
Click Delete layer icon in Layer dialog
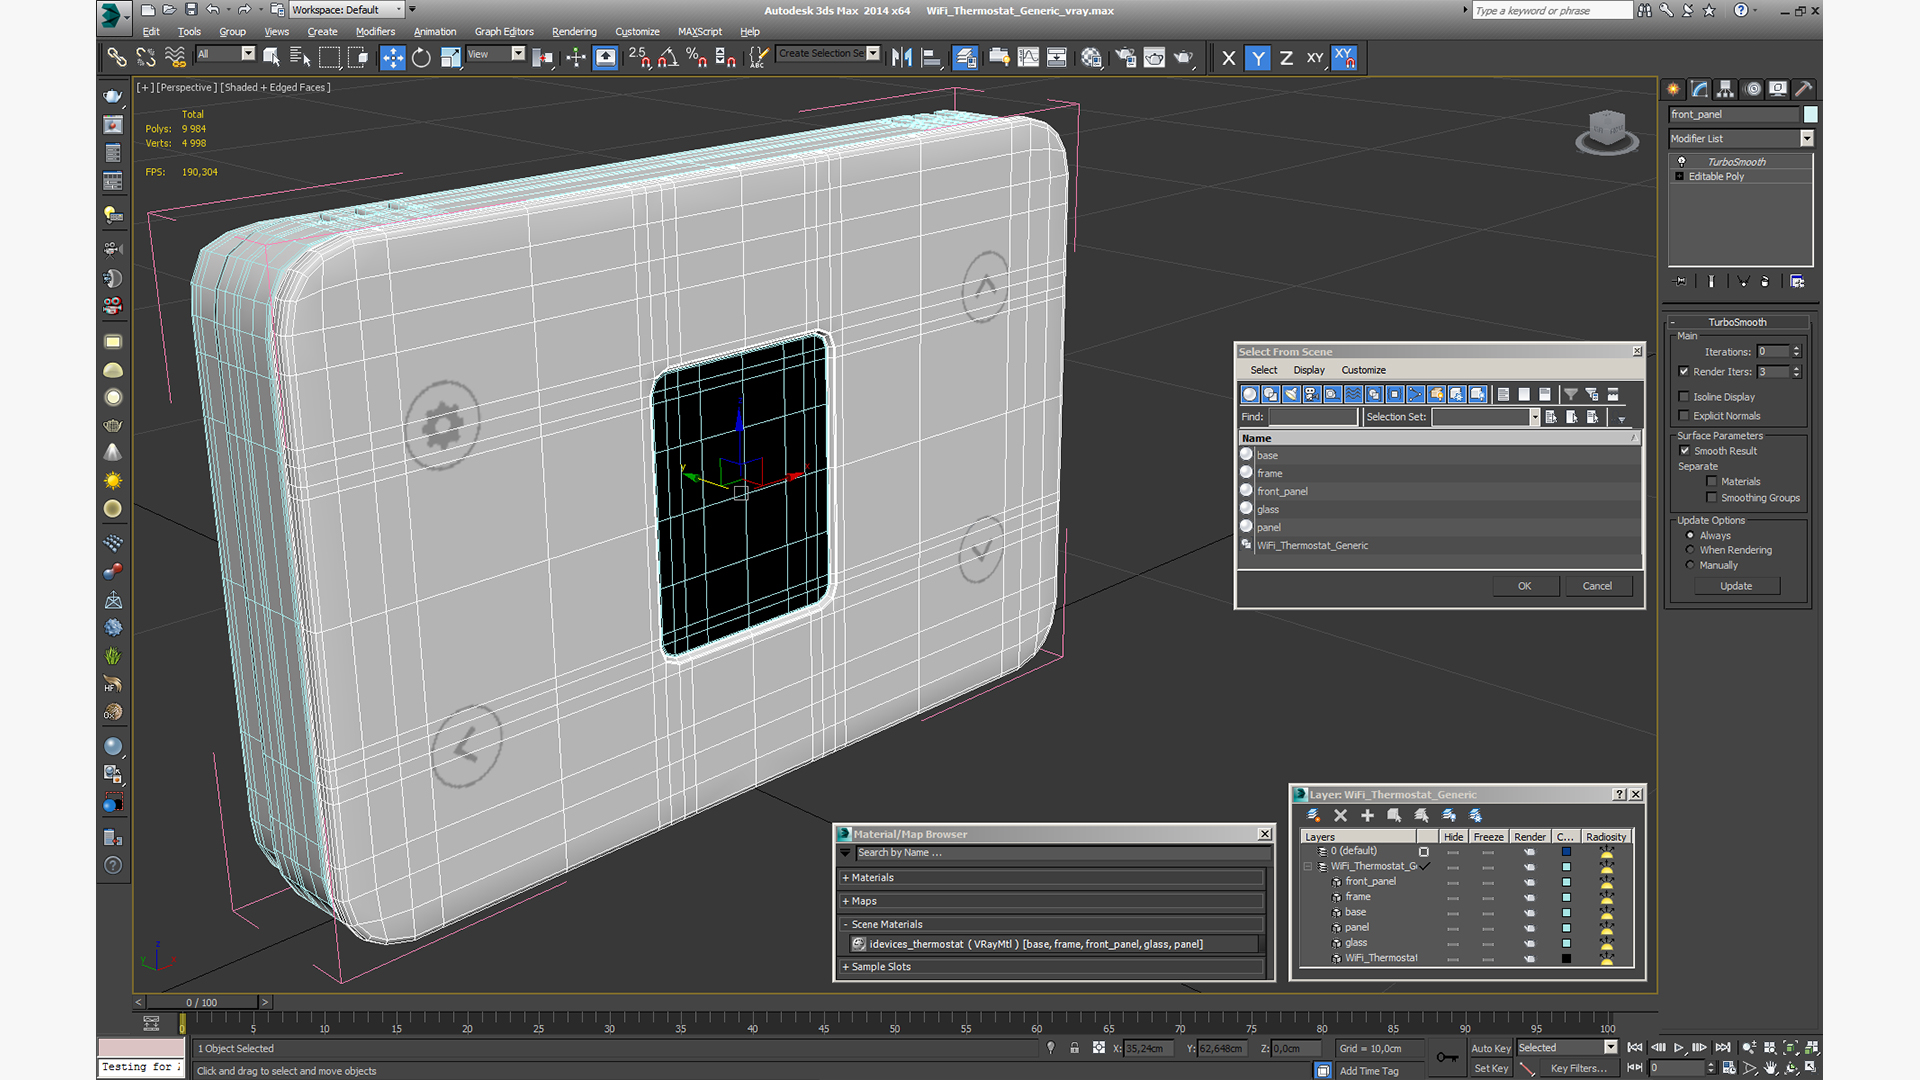[x=1341, y=815]
